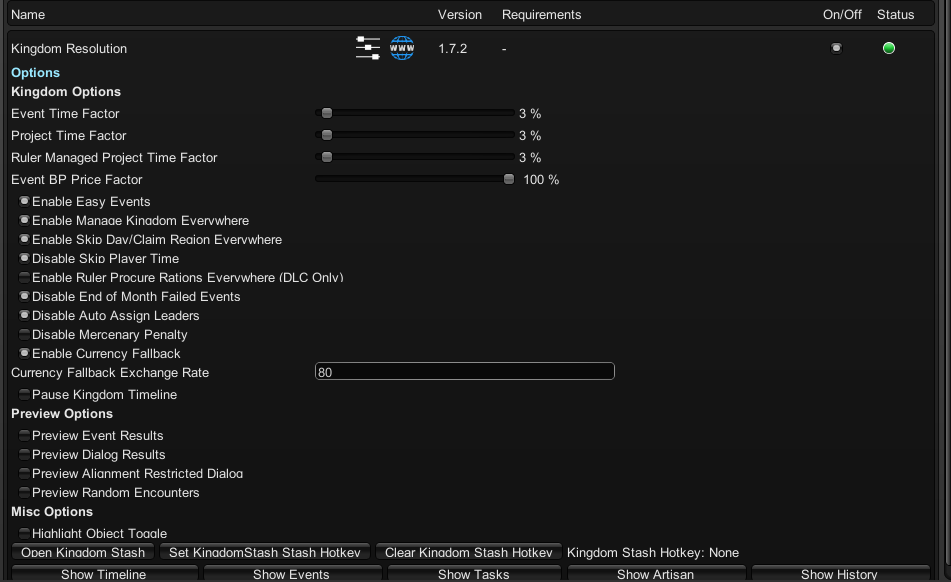The image size is (951, 582).
Task: Collapse the Options header
Action: [36, 73]
